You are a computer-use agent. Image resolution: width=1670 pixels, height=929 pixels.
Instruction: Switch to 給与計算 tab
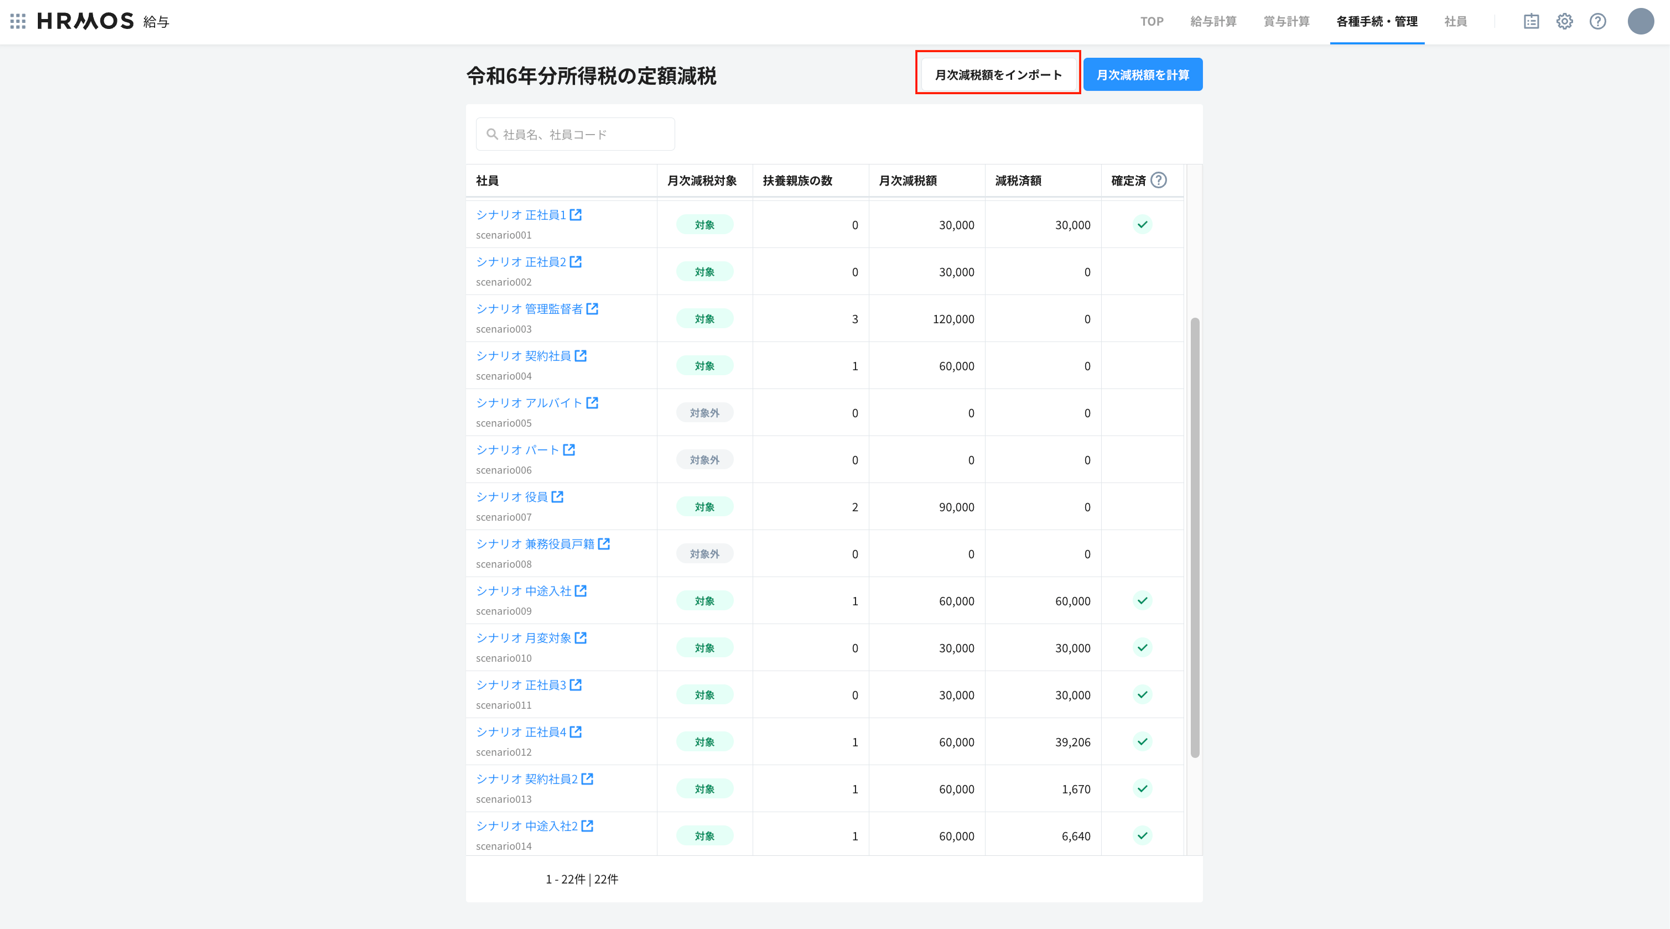click(1213, 21)
